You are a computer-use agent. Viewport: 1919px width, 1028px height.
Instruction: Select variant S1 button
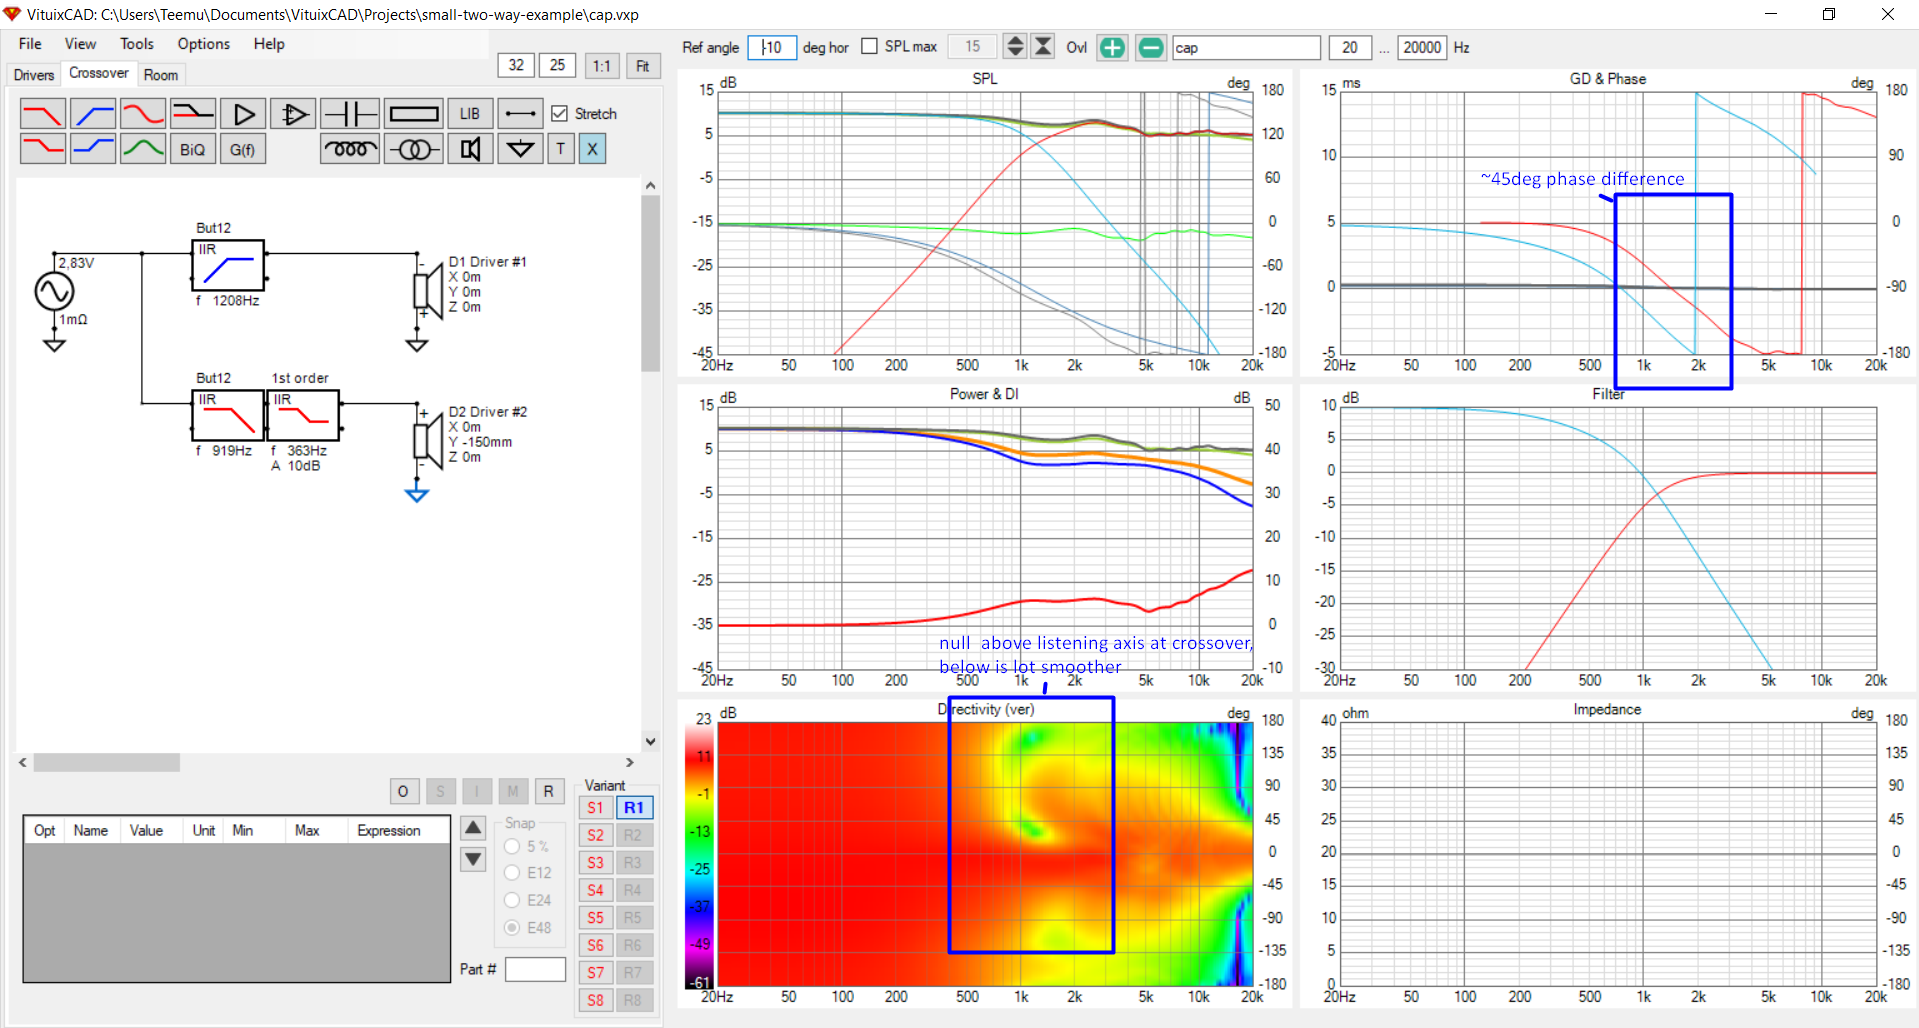coord(596,808)
